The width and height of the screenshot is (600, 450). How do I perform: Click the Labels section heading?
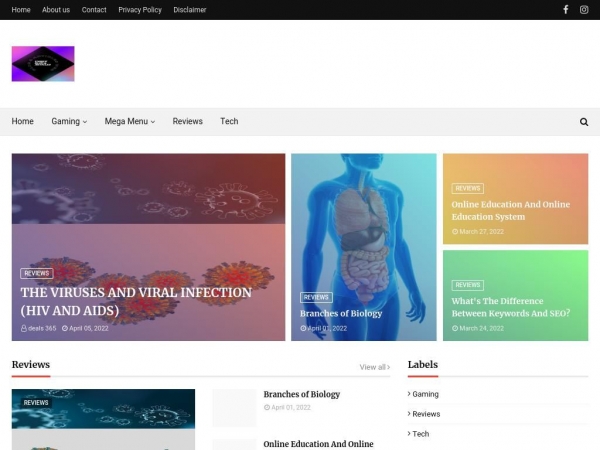422,365
